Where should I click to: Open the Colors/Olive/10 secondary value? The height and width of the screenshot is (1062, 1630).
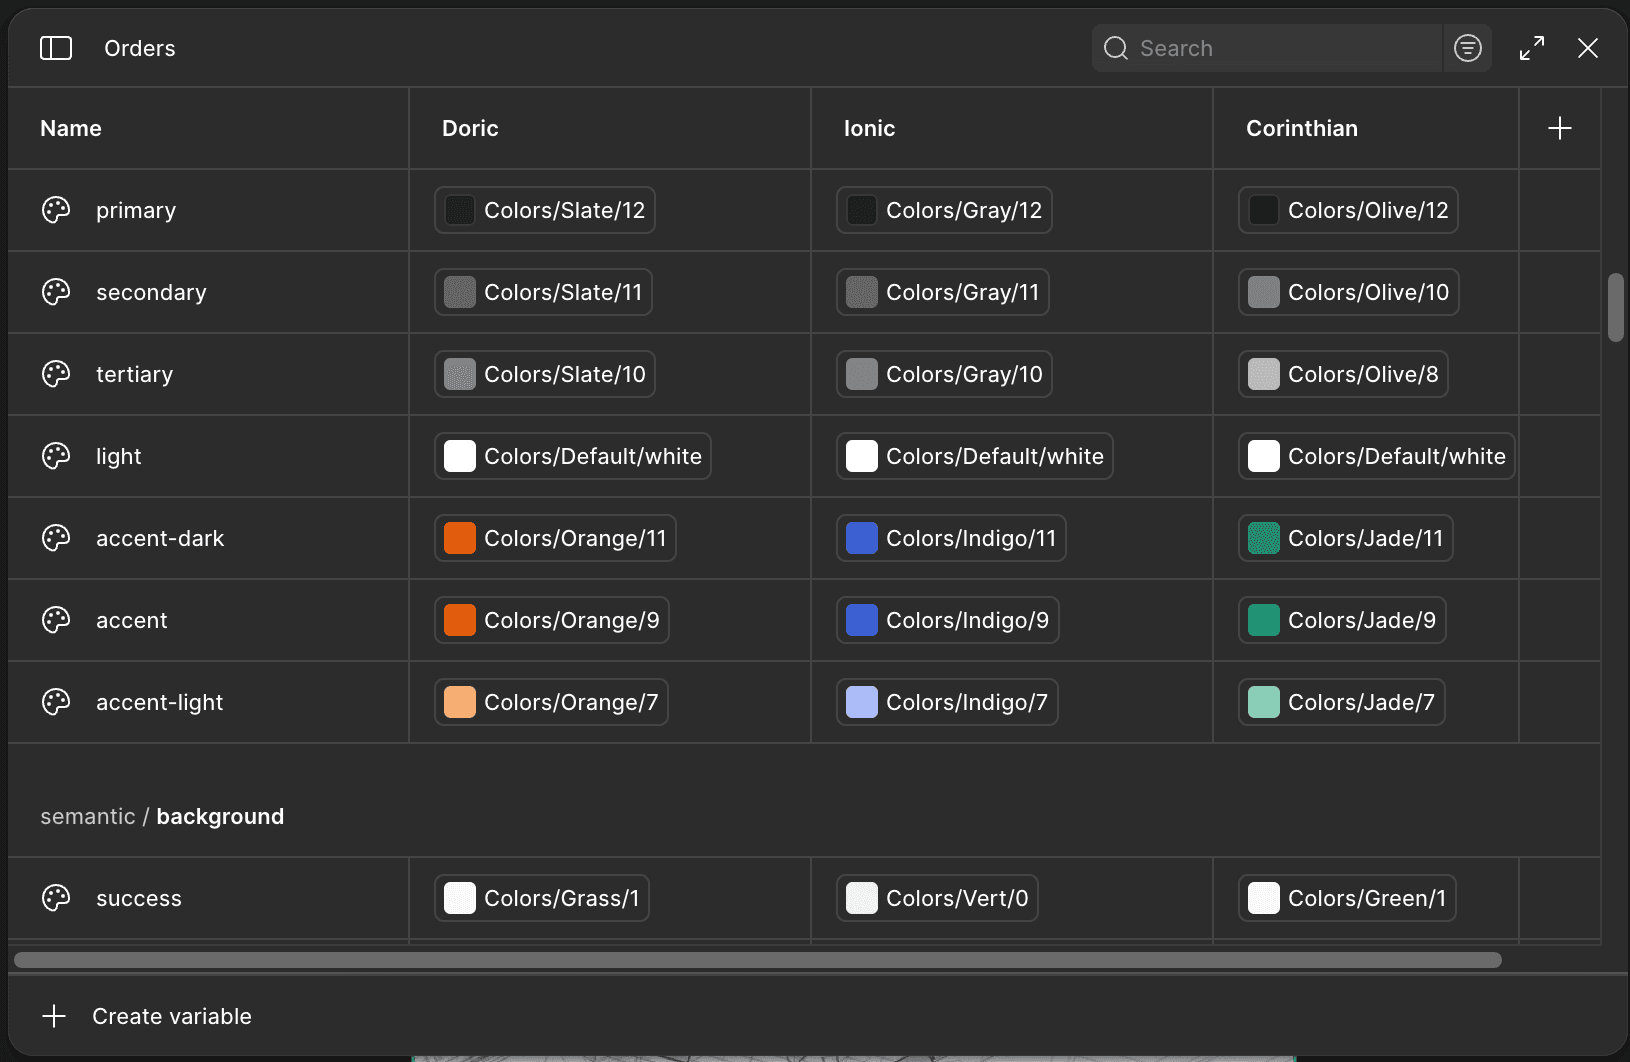1348,292
